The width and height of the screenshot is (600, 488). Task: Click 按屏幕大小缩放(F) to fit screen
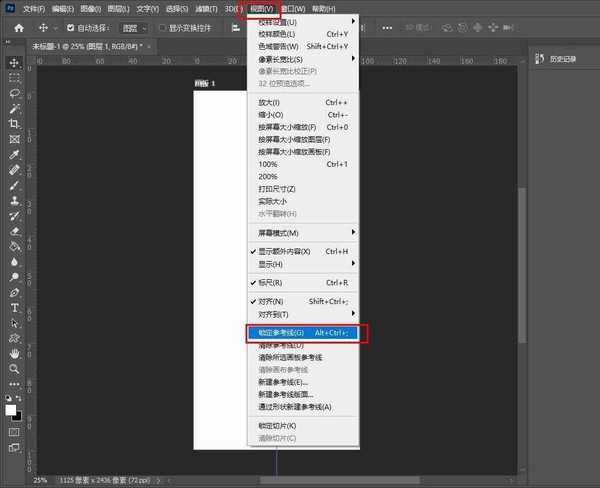(287, 127)
